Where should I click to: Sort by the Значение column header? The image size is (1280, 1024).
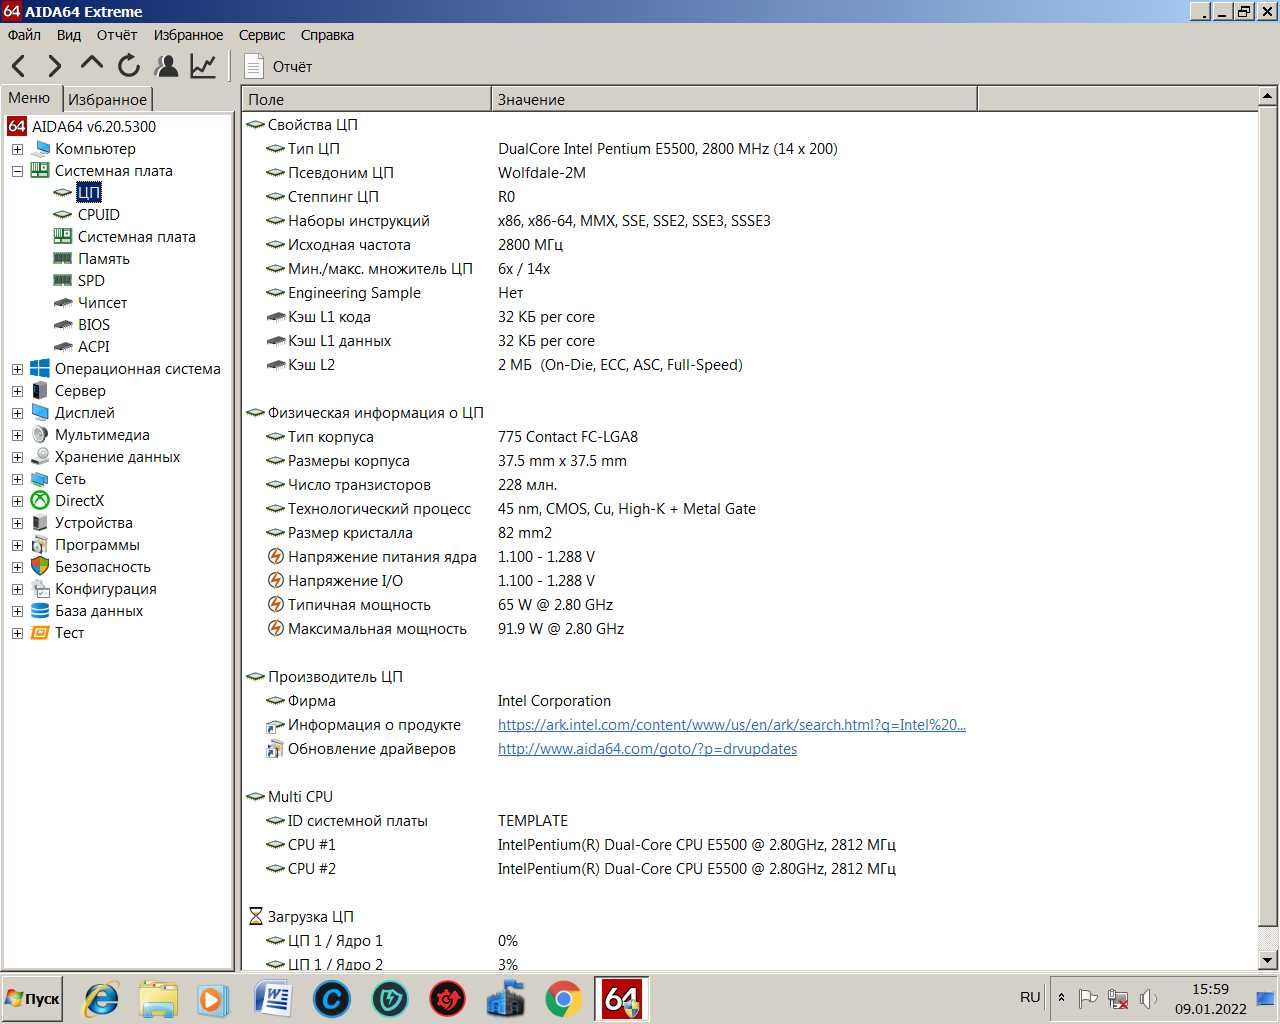(x=734, y=99)
